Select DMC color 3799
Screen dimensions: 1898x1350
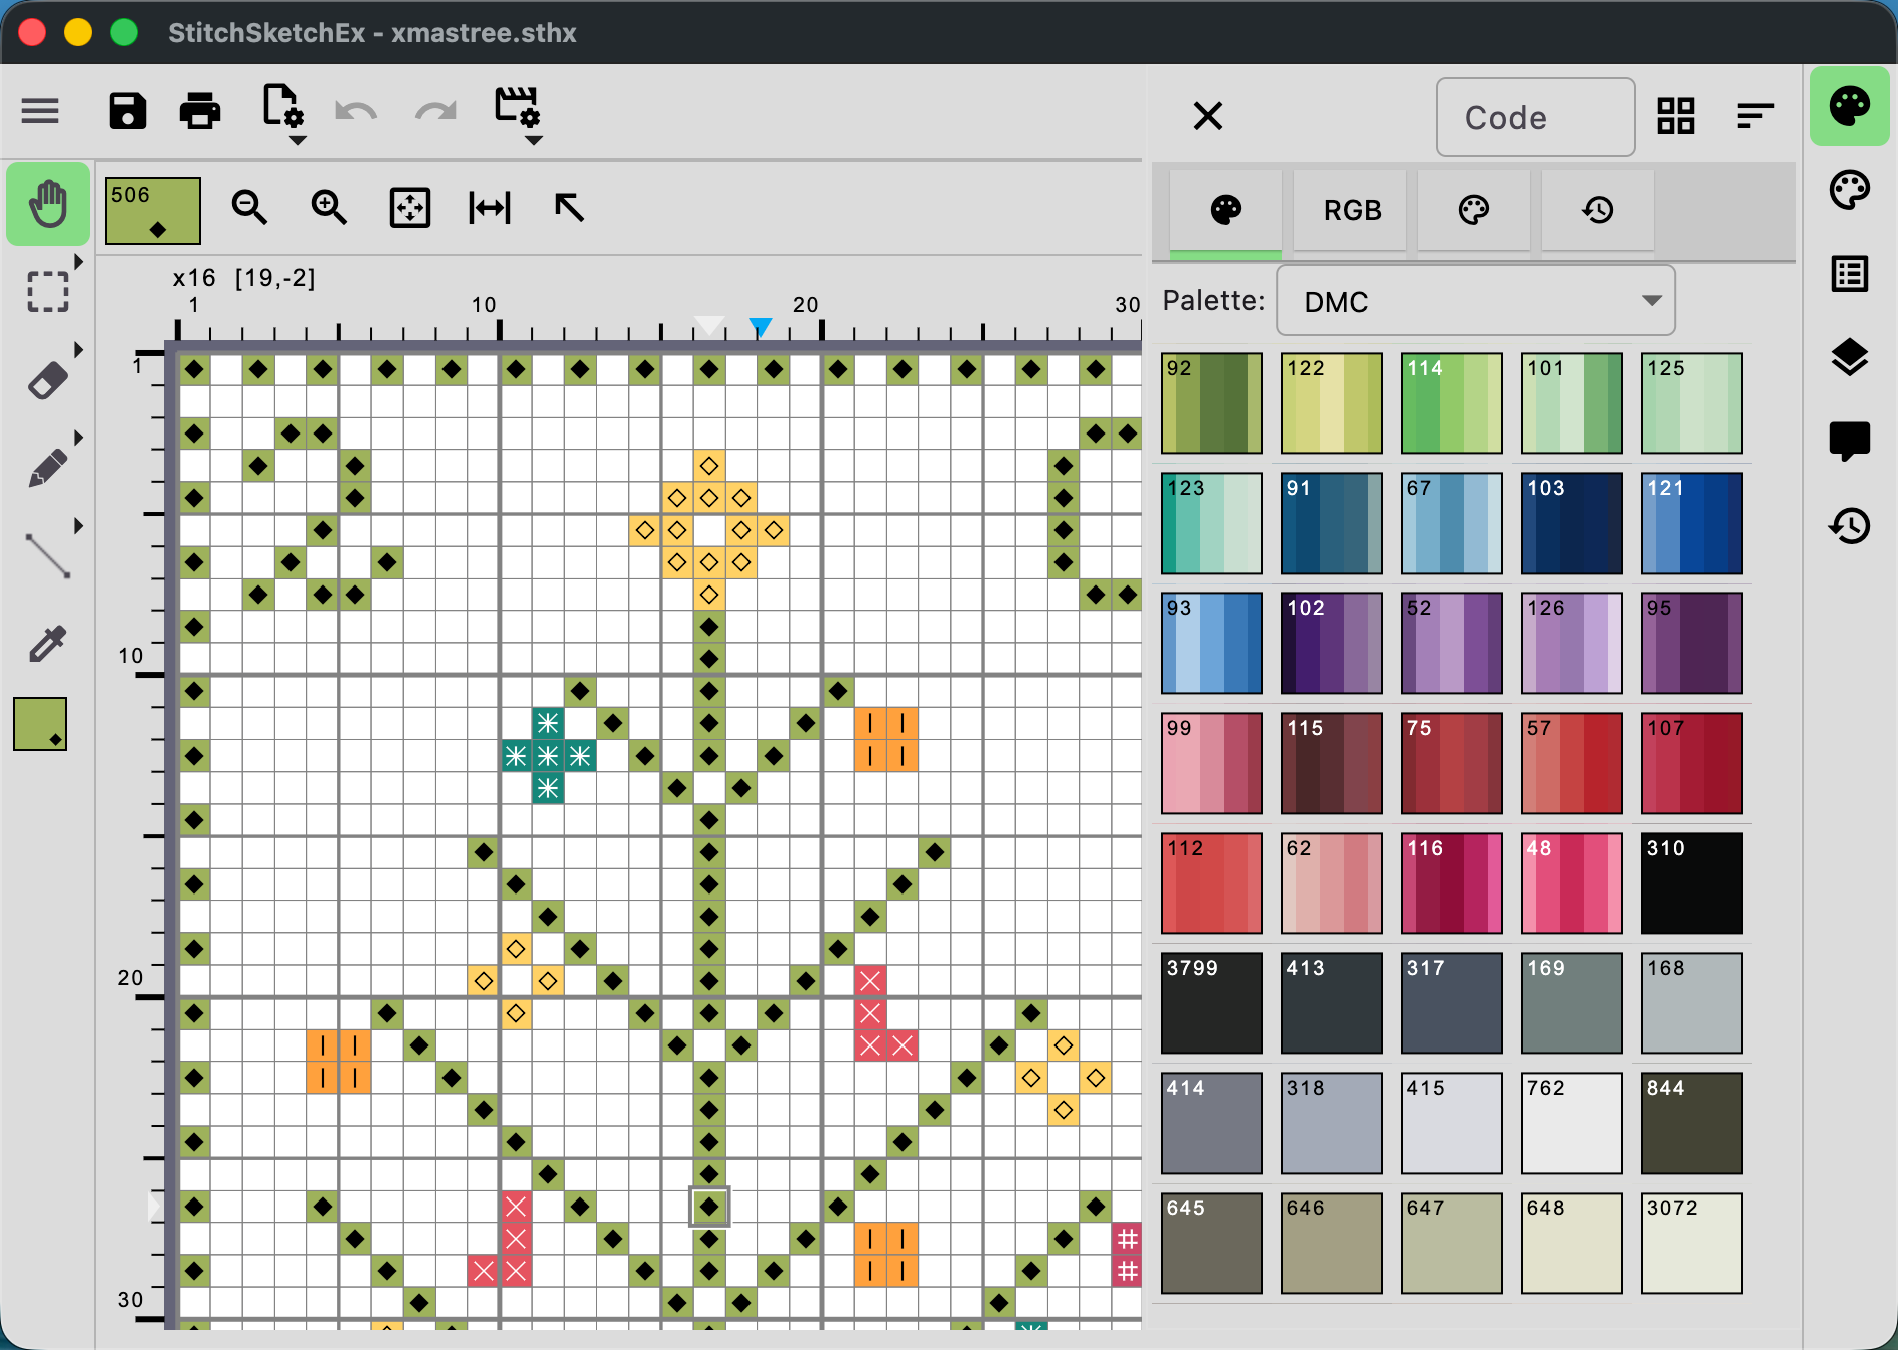coord(1212,1003)
